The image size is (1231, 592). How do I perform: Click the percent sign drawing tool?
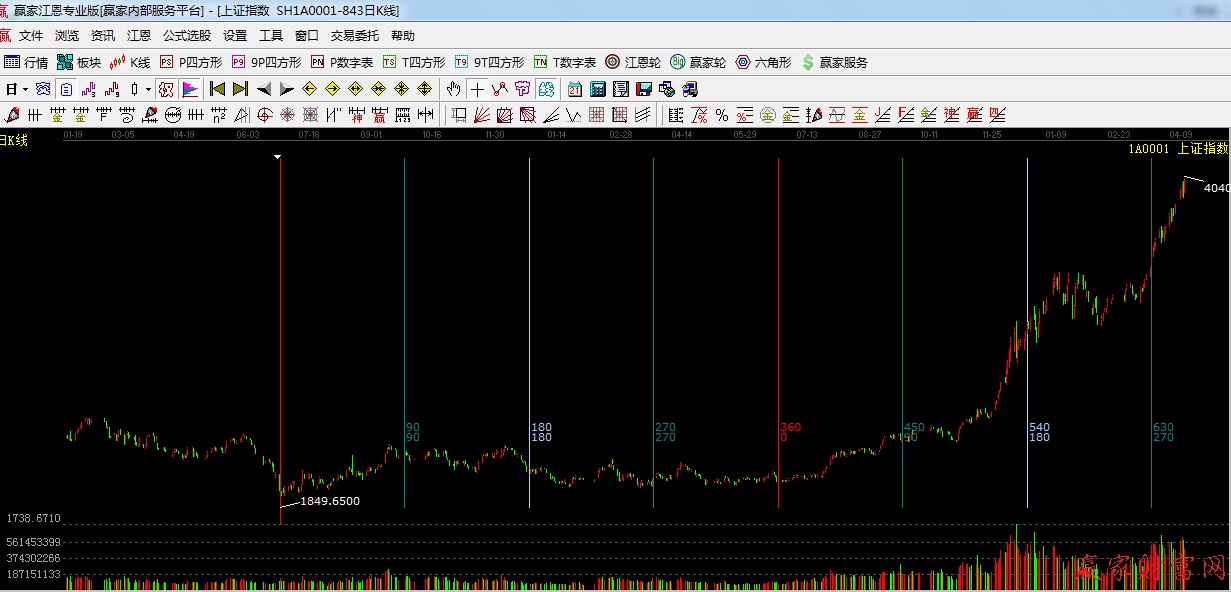(x=721, y=115)
